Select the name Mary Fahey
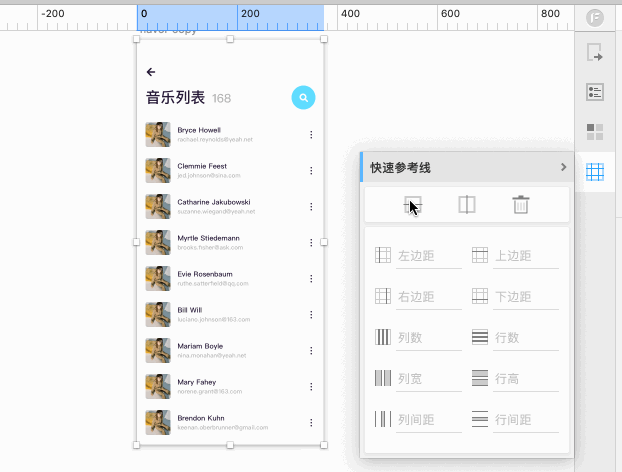 [x=197, y=382]
